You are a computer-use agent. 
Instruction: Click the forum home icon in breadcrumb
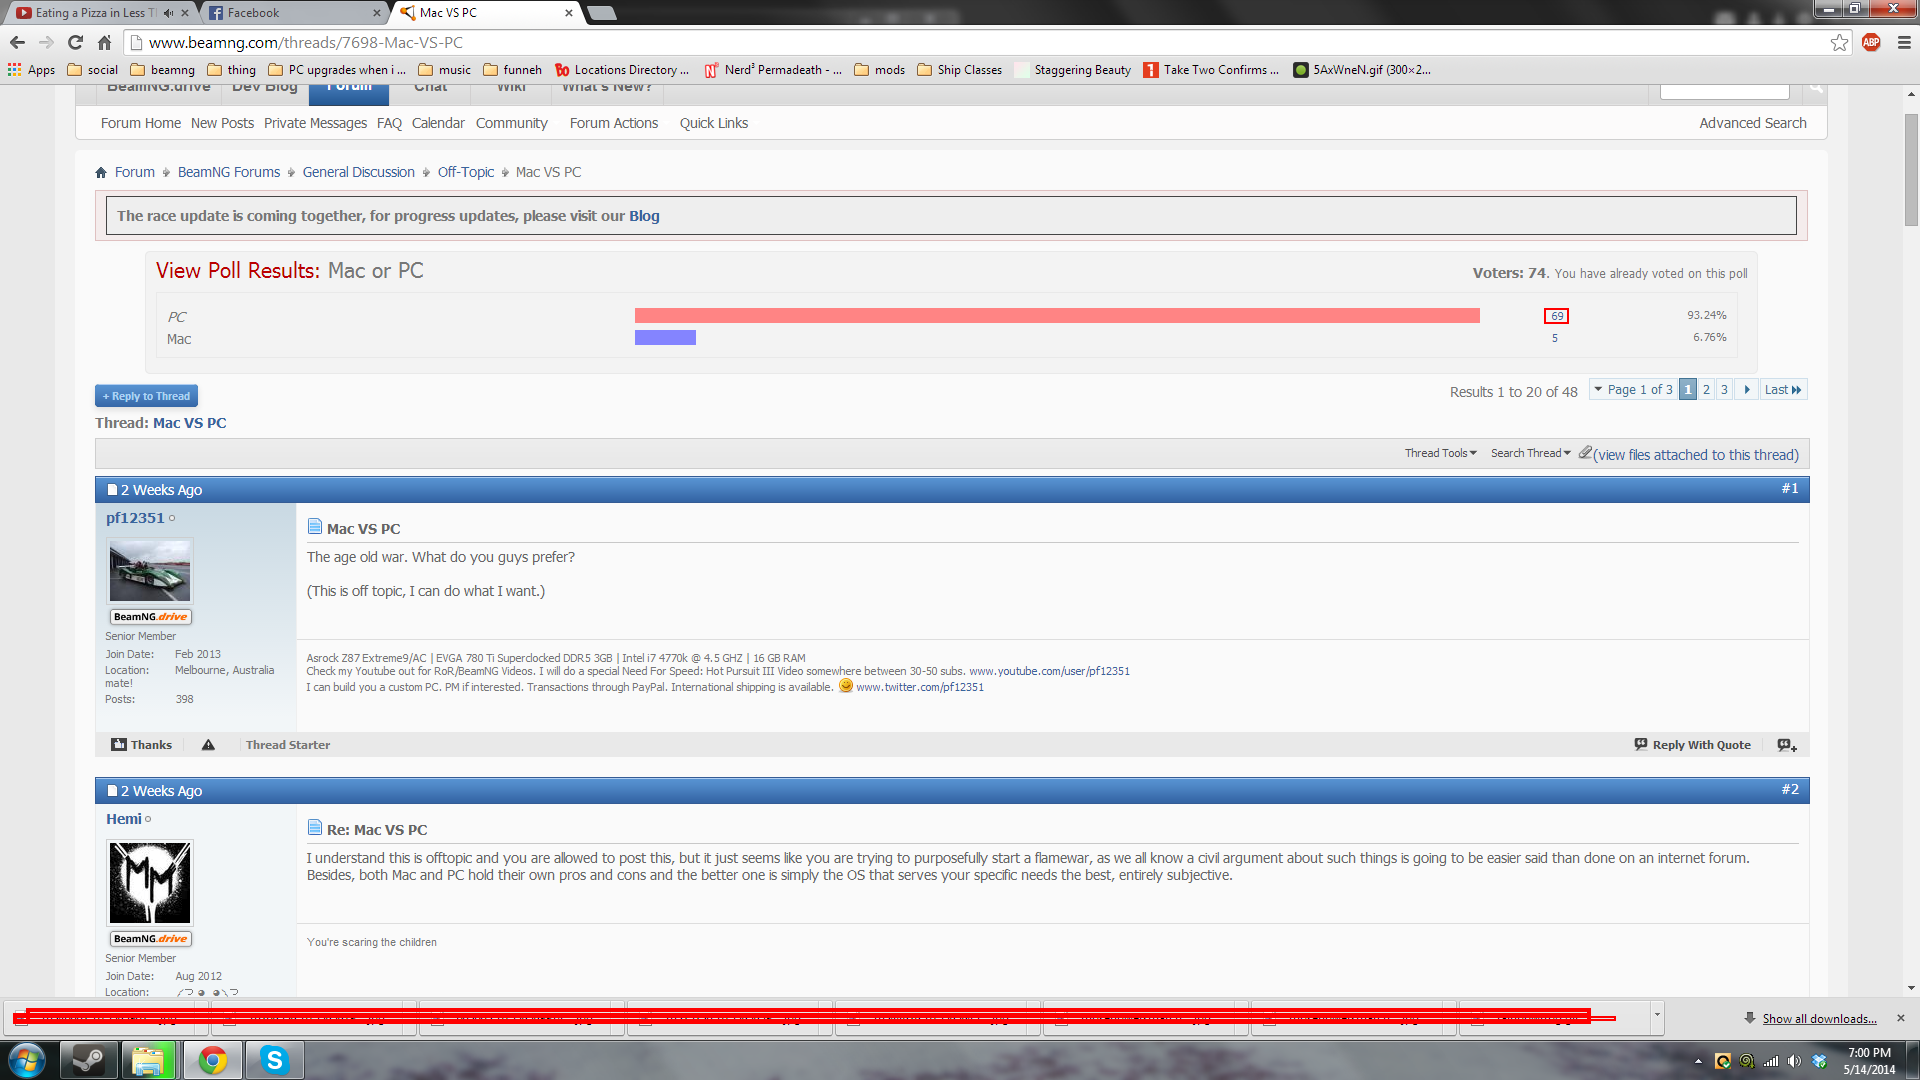click(101, 172)
